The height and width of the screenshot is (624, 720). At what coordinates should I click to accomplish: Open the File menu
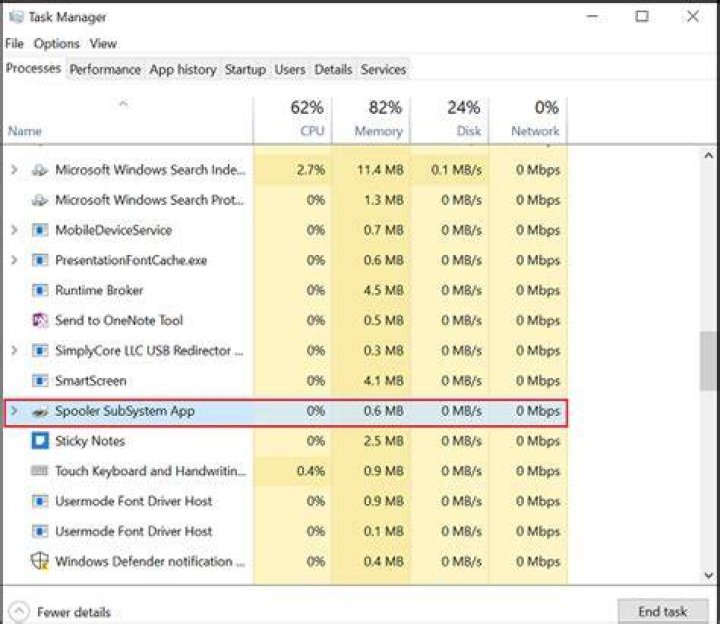click(x=14, y=44)
